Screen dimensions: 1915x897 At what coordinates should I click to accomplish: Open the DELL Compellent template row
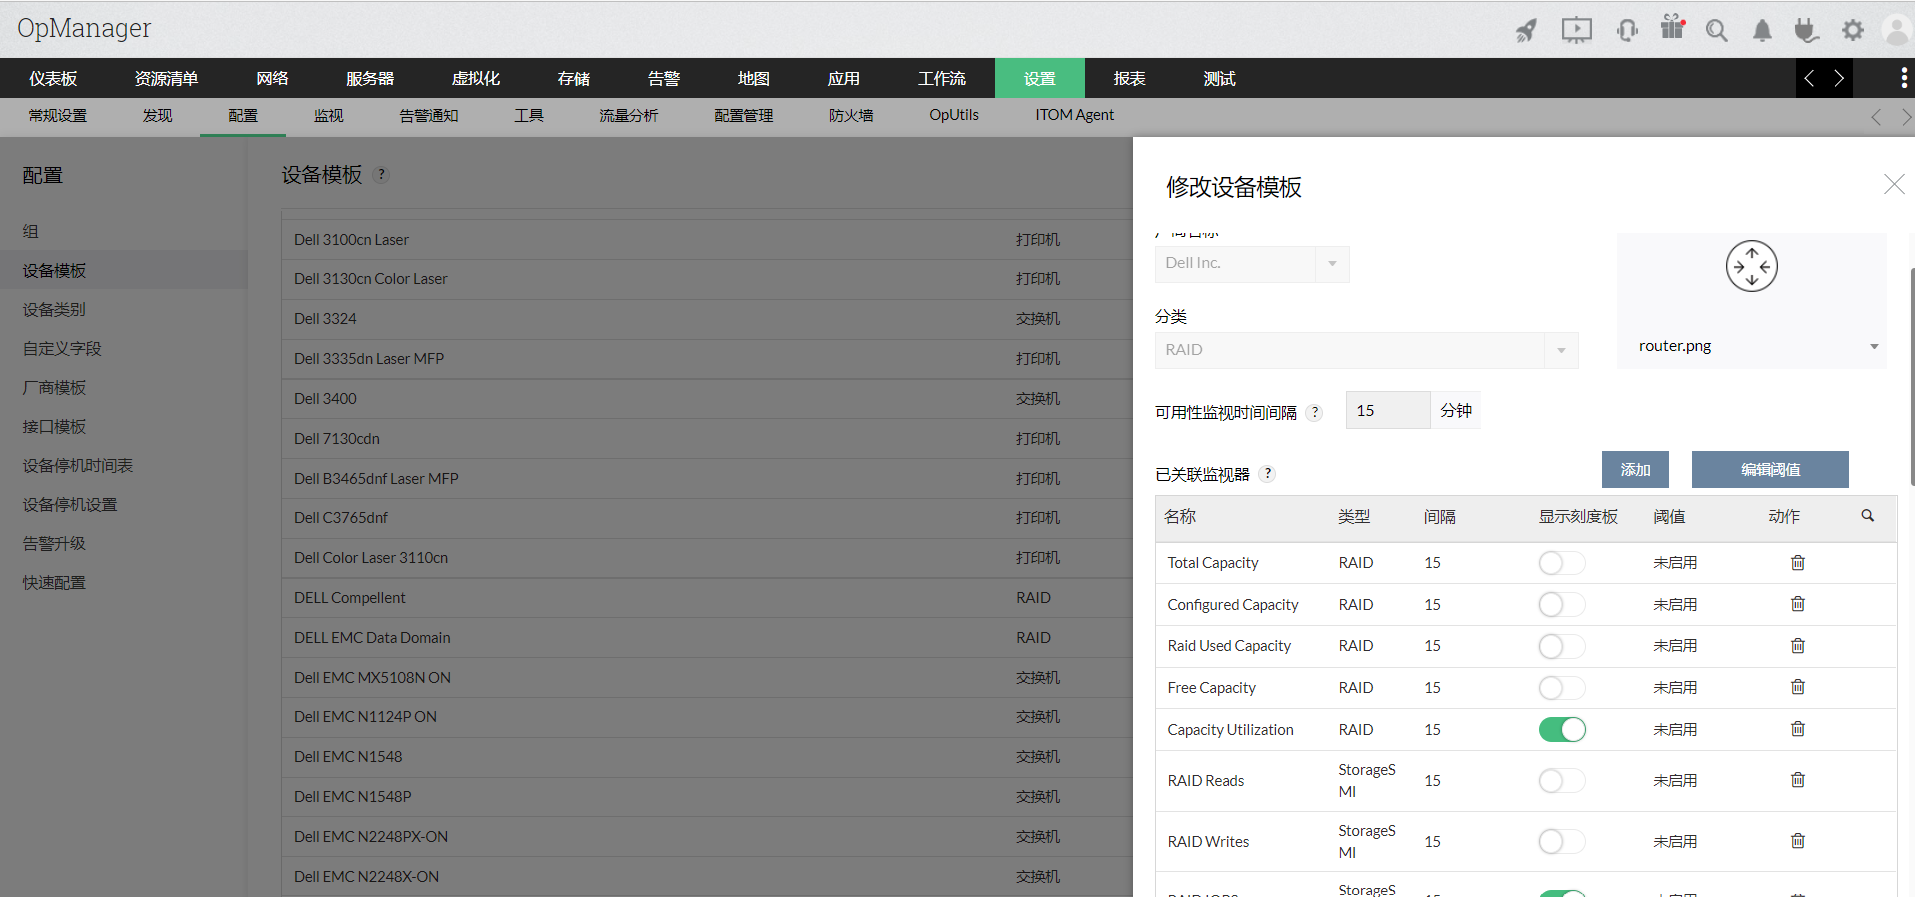coord(706,598)
